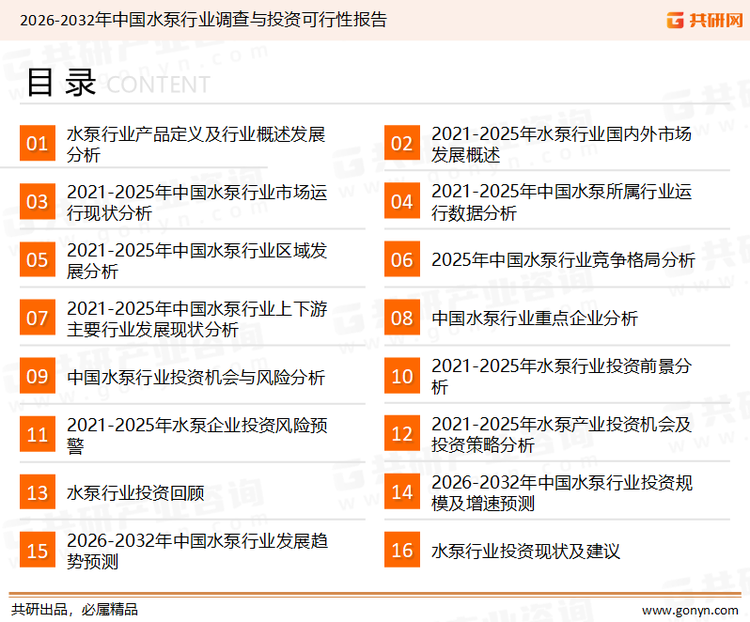Open chapter 水泵行业产品定义及行业概述发展分析
This screenshot has height=622, width=750.
(196, 144)
